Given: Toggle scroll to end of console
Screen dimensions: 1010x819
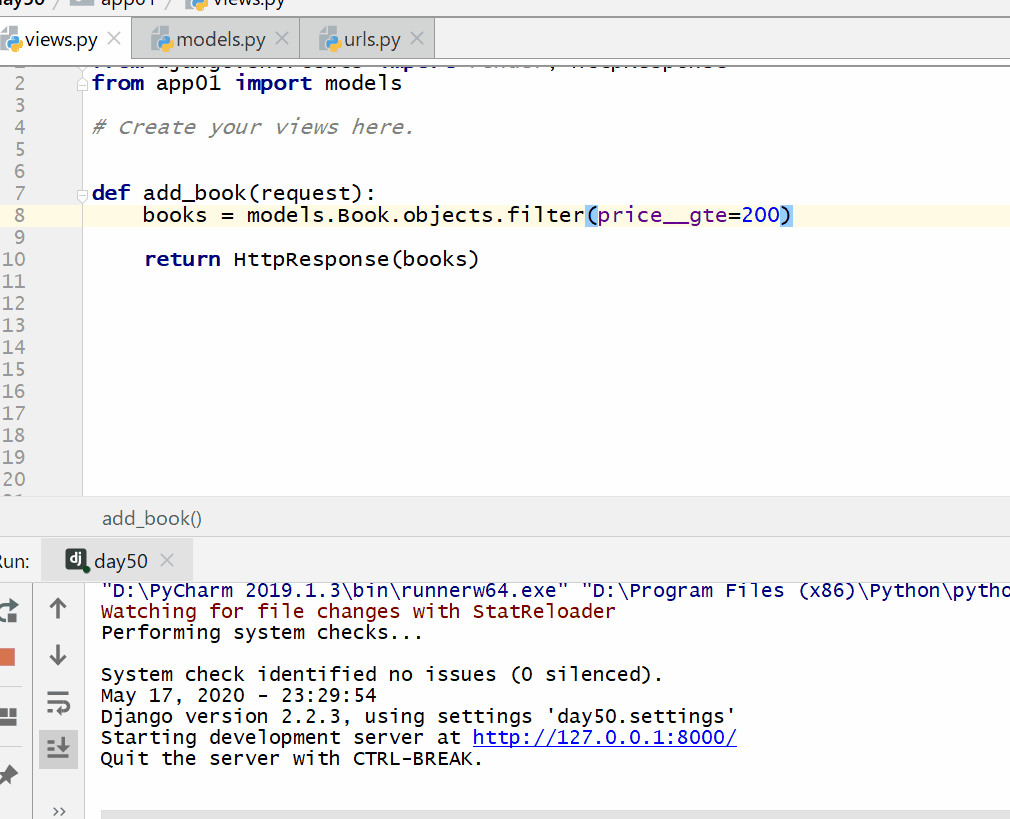Looking at the screenshot, I should (58, 748).
